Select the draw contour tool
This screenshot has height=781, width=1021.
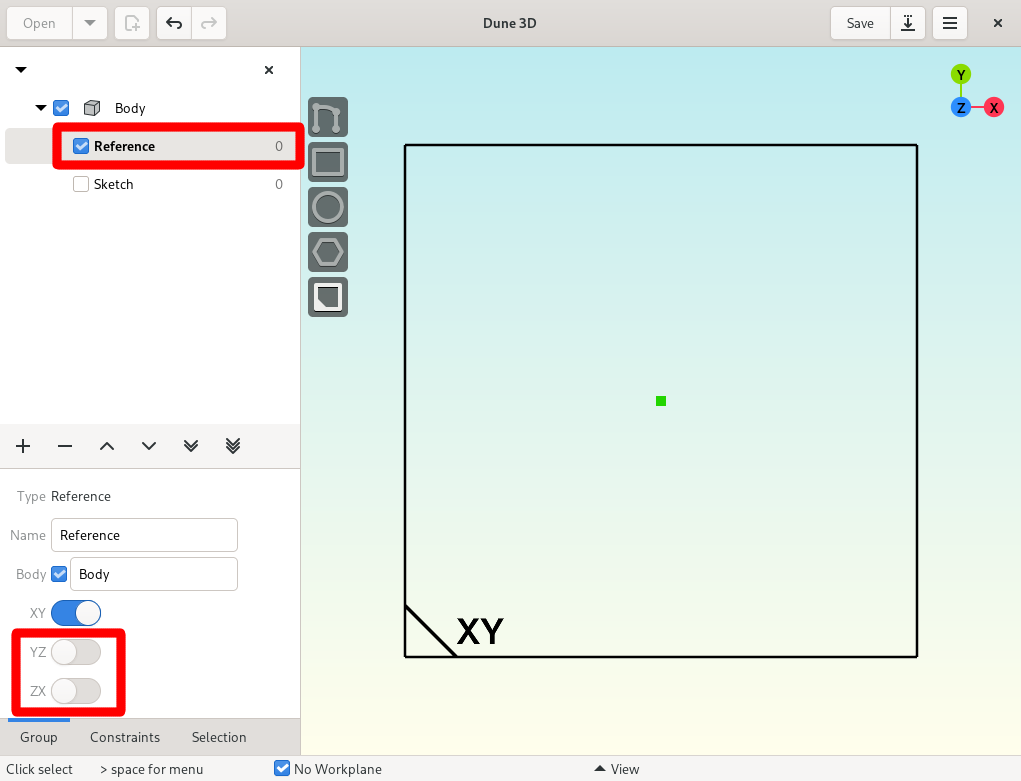[328, 117]
